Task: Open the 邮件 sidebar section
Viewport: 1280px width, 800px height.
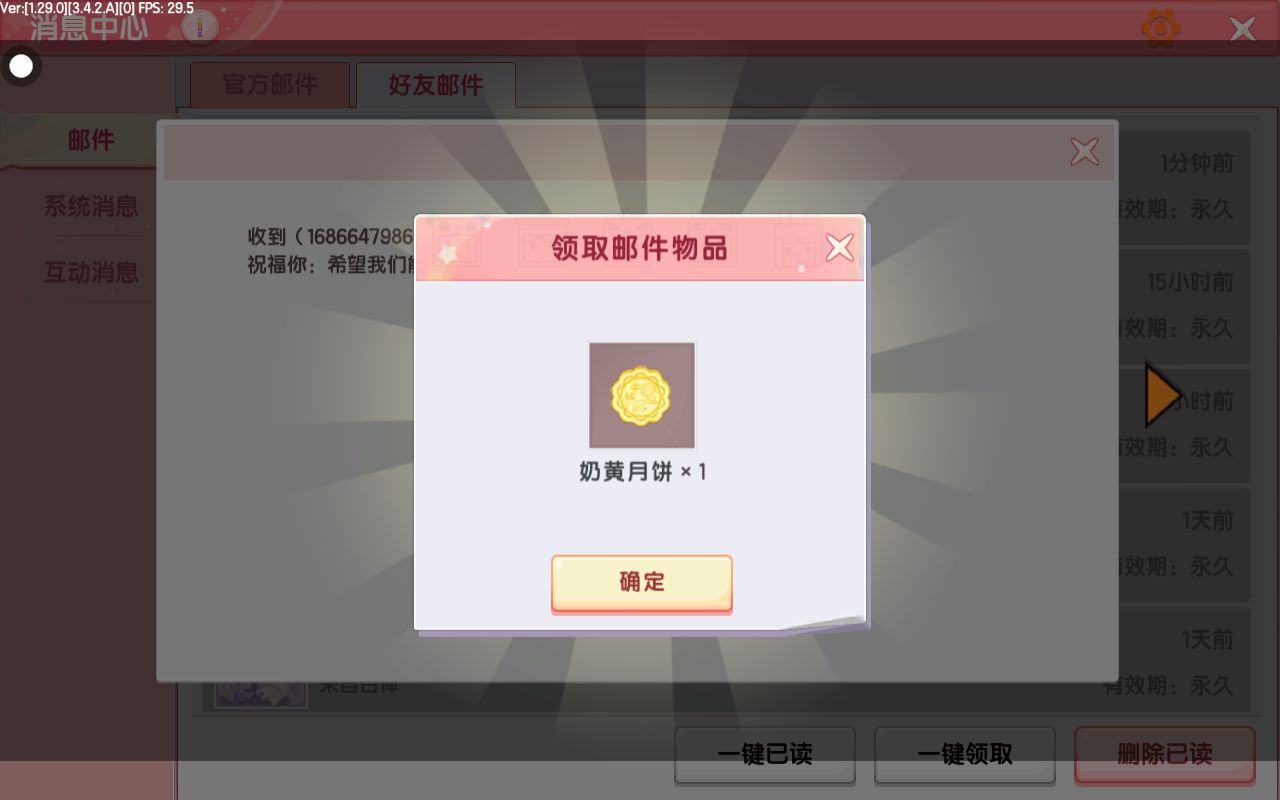Action: [90, 141]
